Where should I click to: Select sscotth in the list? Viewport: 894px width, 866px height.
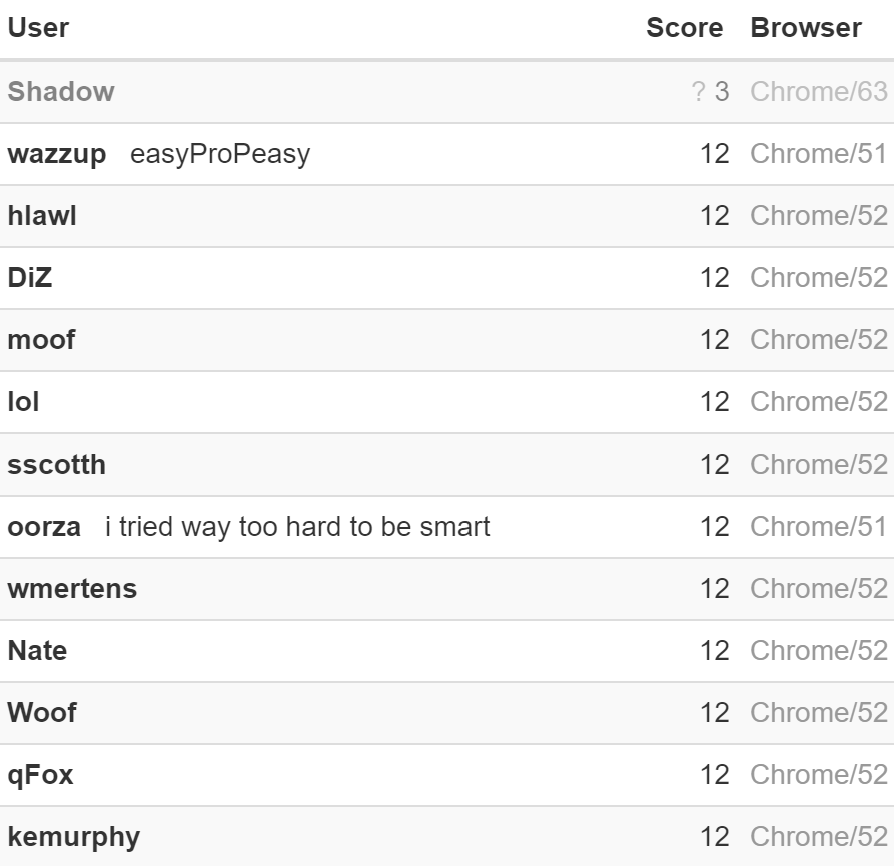click(56, 465)
